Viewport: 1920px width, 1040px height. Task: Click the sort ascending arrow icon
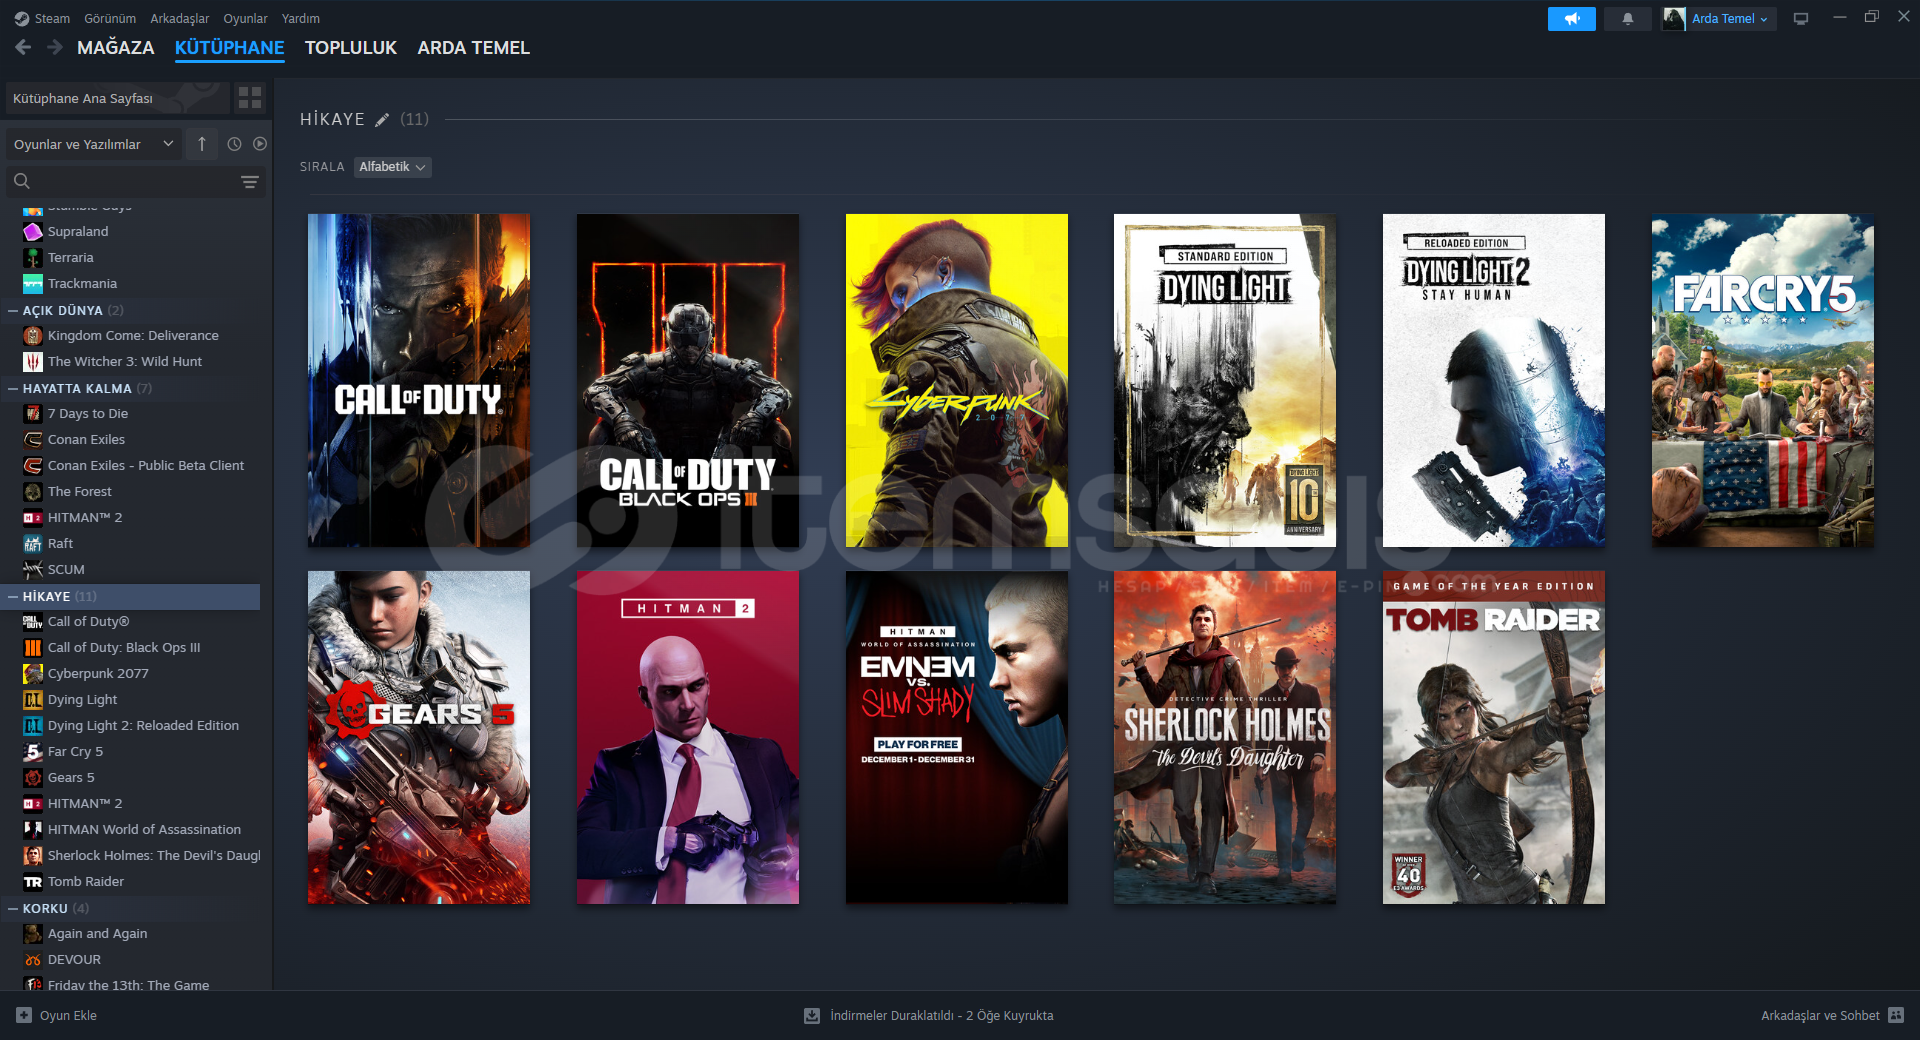[202, 144]
